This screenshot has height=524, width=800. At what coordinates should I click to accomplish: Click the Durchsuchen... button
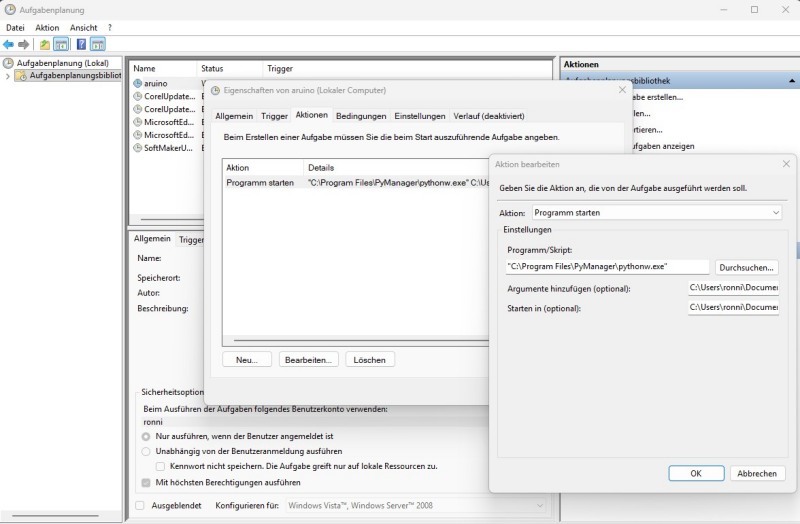click(x=746, y=267)
